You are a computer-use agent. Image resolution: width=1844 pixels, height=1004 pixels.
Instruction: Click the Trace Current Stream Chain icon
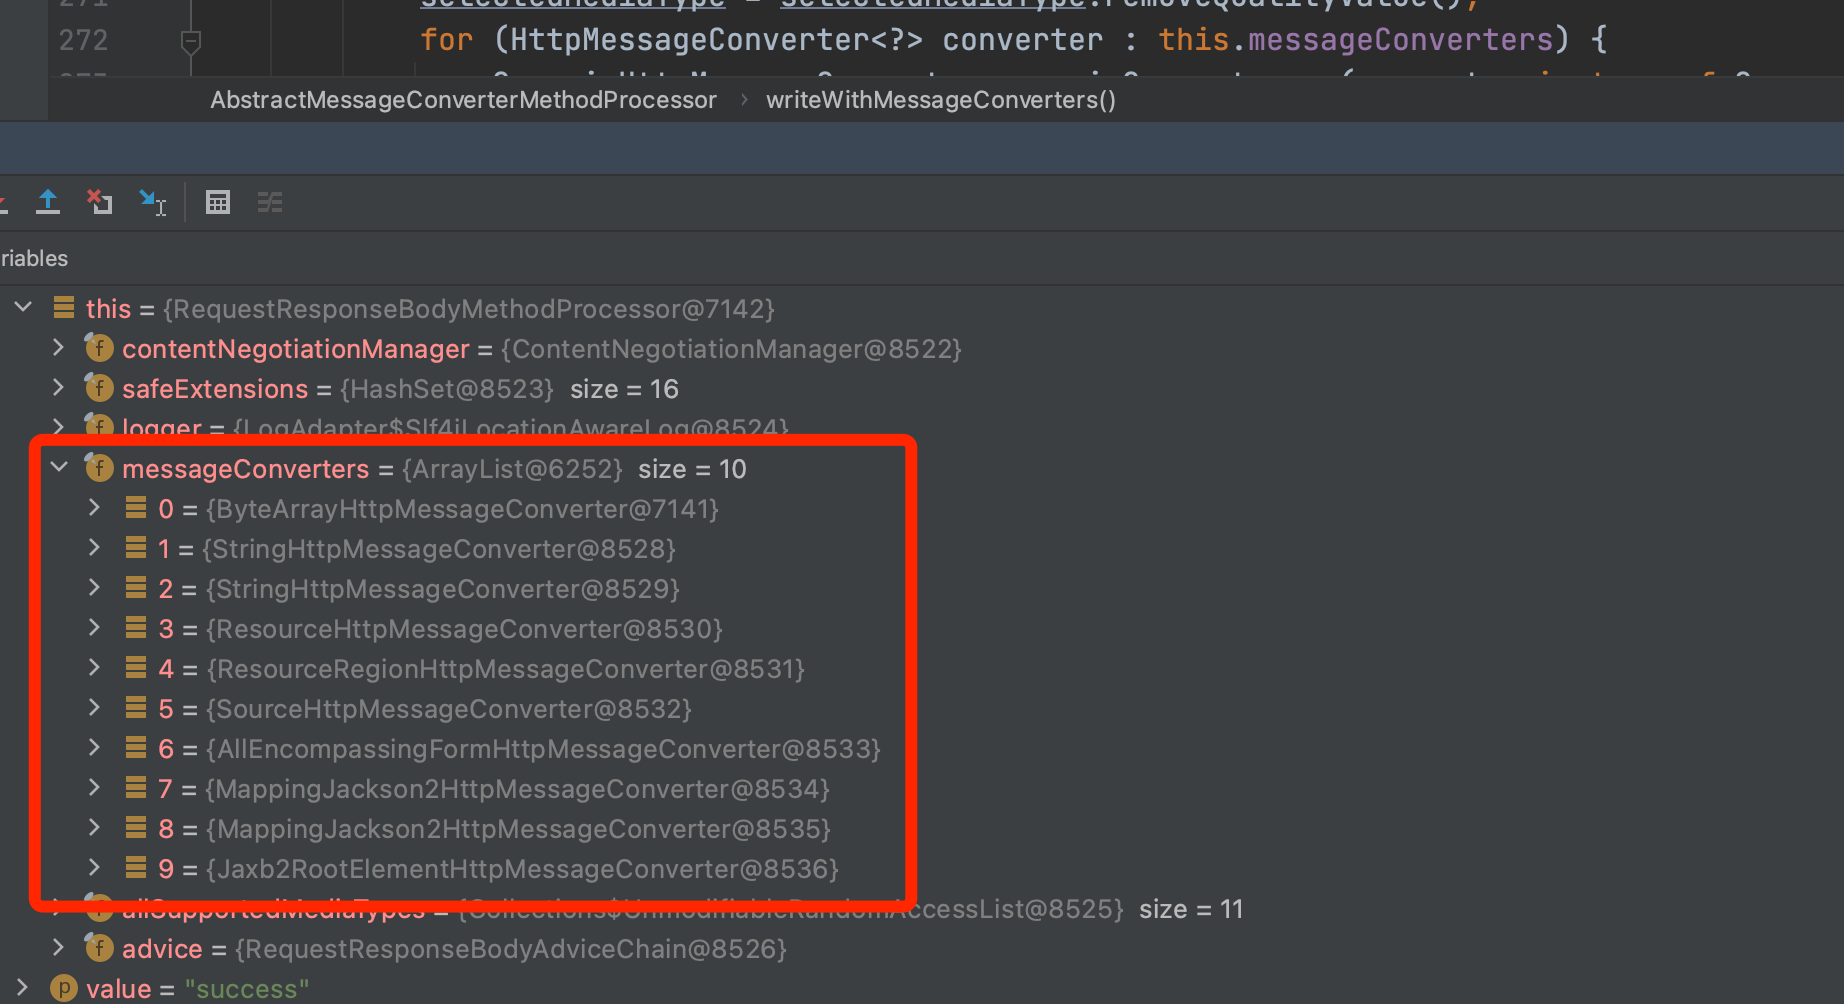point(270,203)
